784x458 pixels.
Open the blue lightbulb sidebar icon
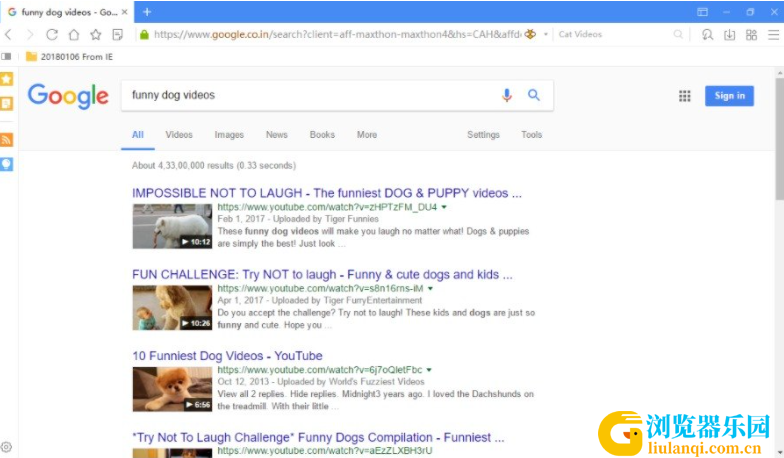click(6, 164)
